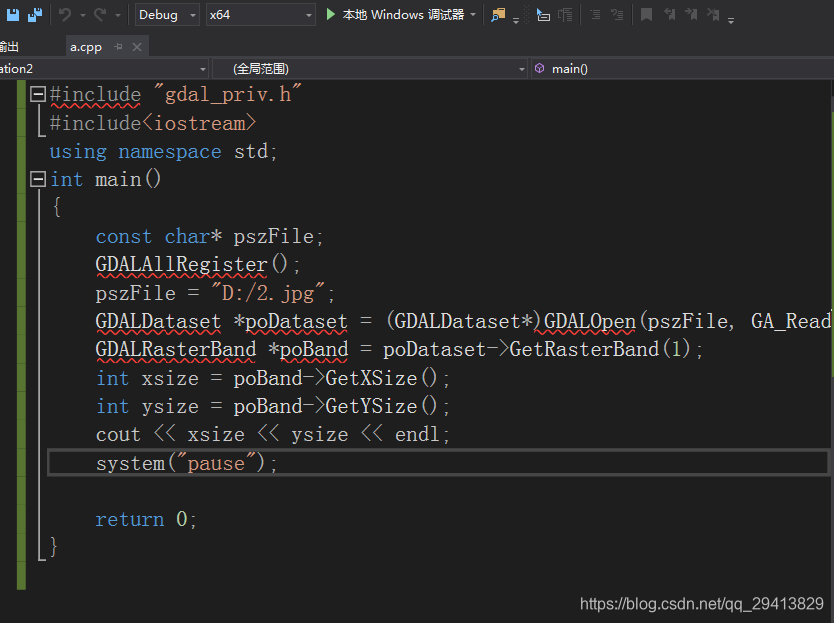Screen dimensions: 834x623
Task: Open the Debug configuration dropdown
Action: (x=167, y=15)
